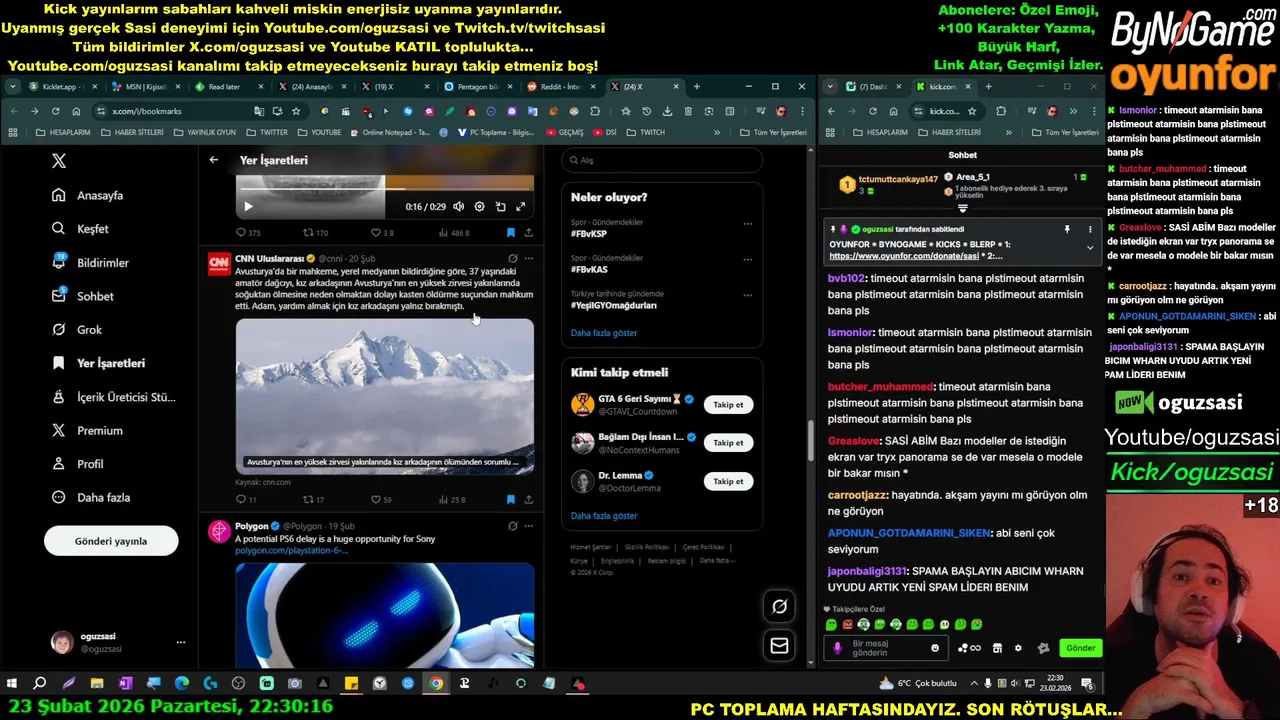The height and width of the screenshot is (720, 1280).
Task: Go back from Yer İşaretleri page
Action: coord(213,160)
